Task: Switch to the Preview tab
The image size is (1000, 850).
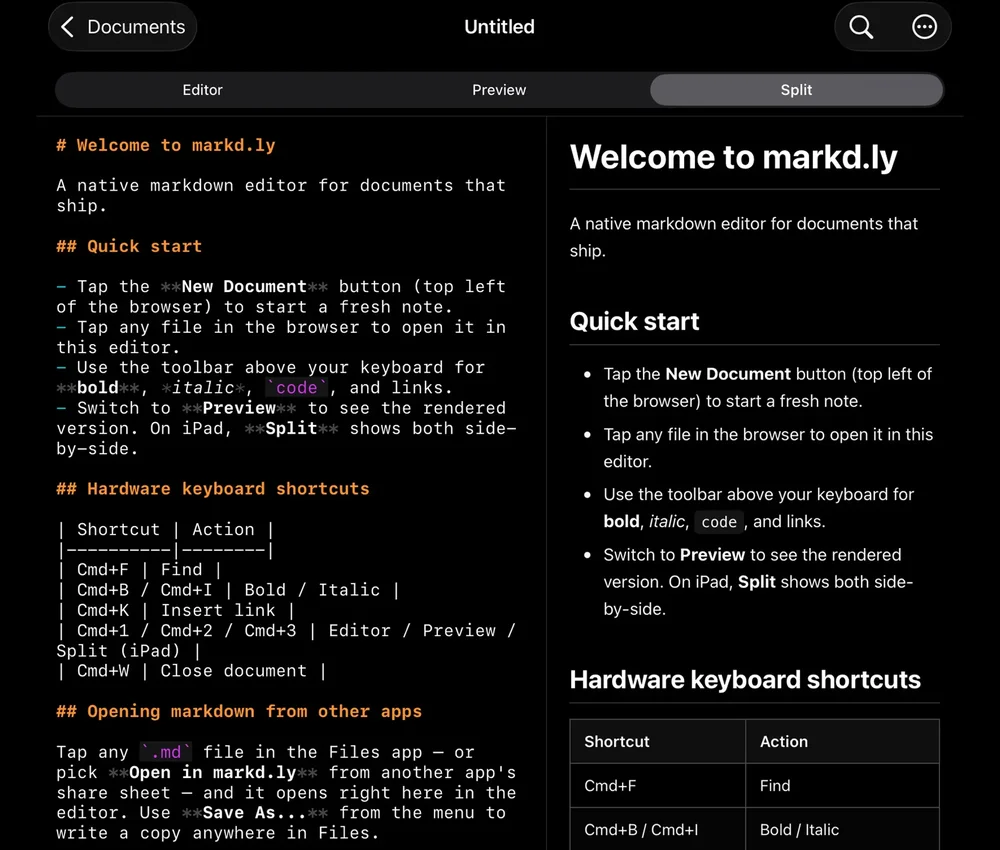Action: [499, 90]
